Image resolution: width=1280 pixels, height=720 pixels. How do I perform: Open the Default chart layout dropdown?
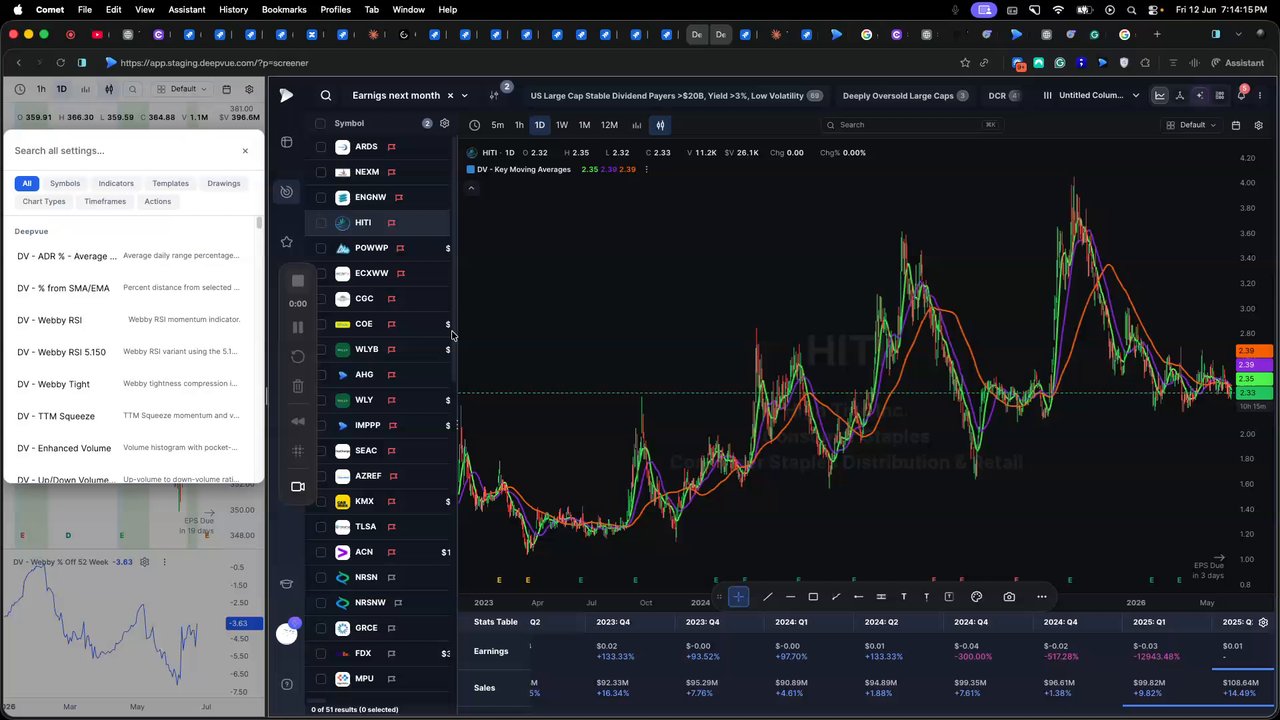pos(1192,125)
